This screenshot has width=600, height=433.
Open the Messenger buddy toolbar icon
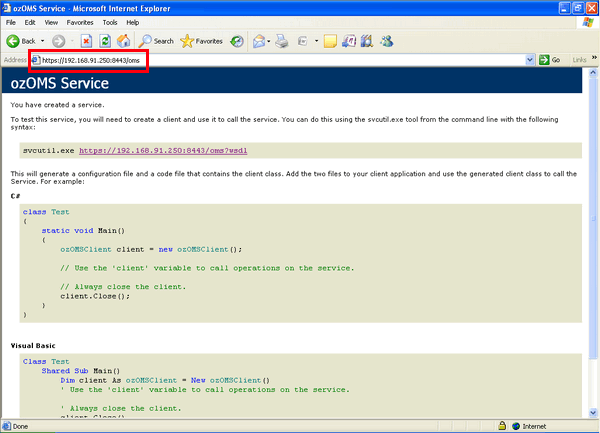point(386,41)
